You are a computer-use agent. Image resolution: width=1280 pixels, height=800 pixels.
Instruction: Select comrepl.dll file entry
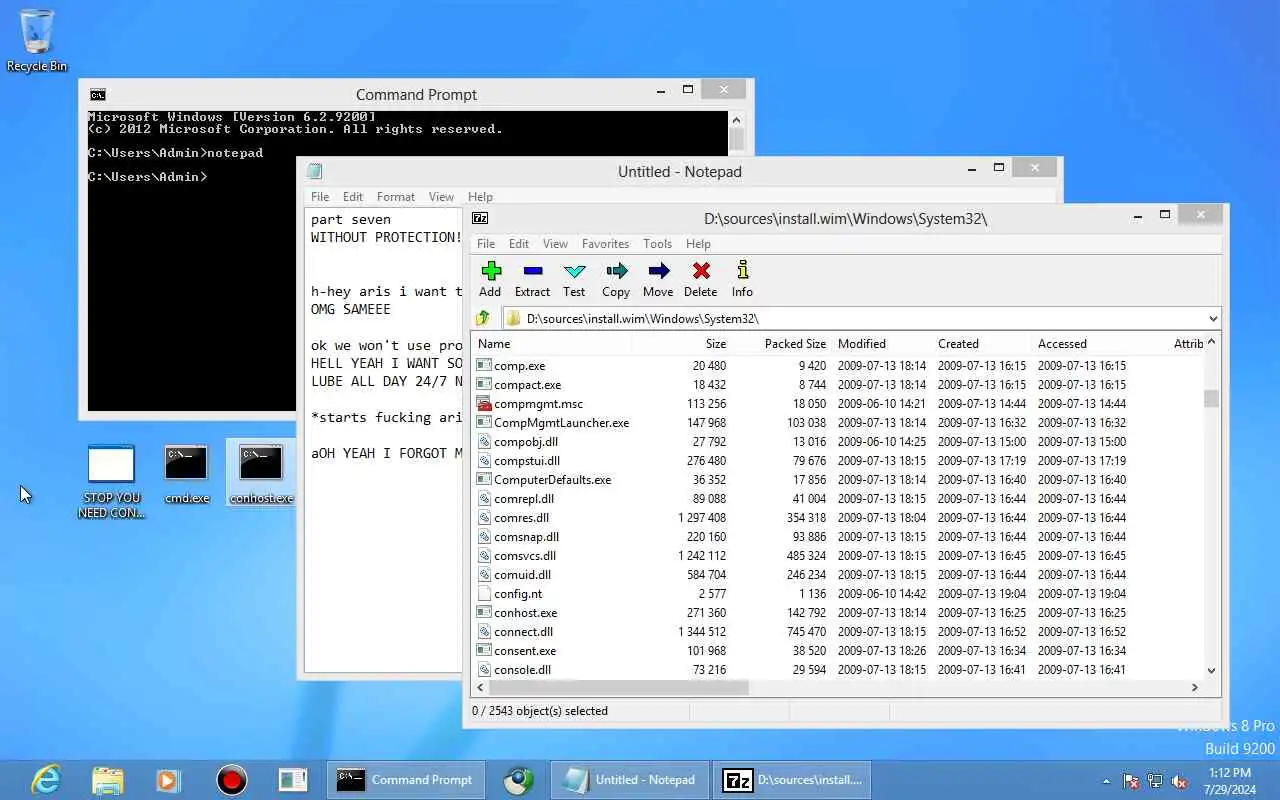[524, 499]
